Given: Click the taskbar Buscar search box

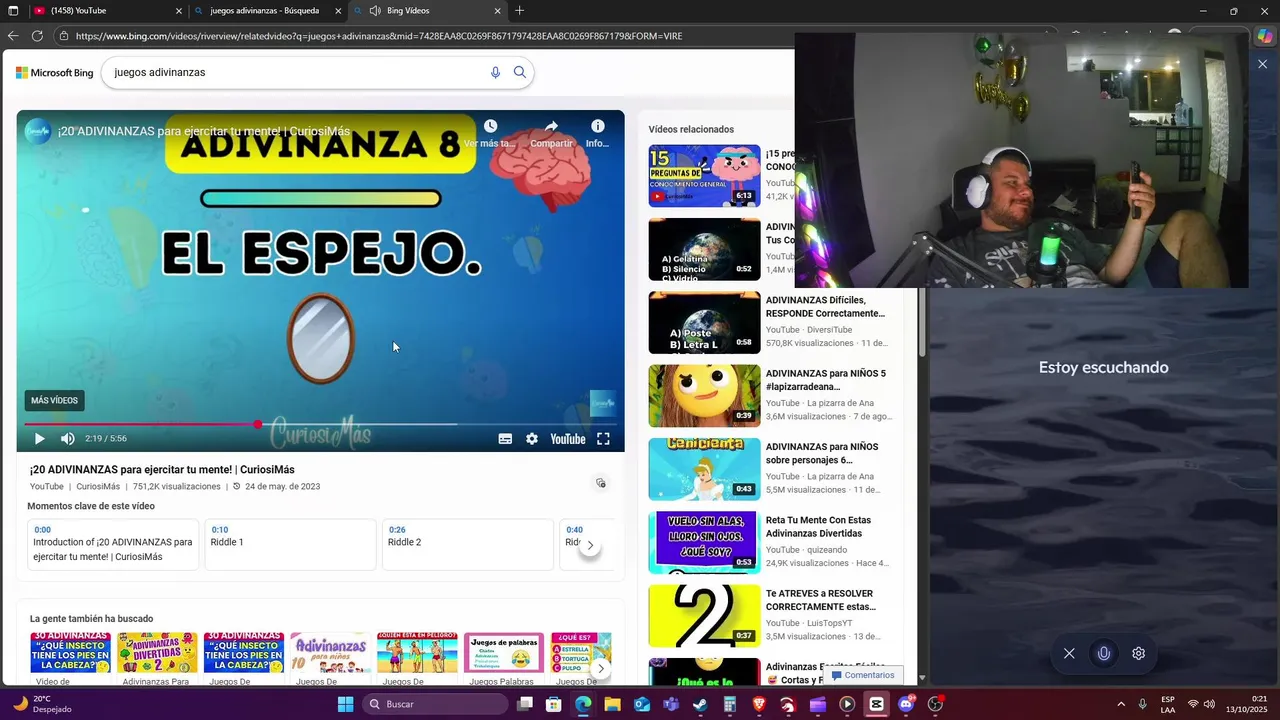Looking at the screenshot, I should 435,704.
